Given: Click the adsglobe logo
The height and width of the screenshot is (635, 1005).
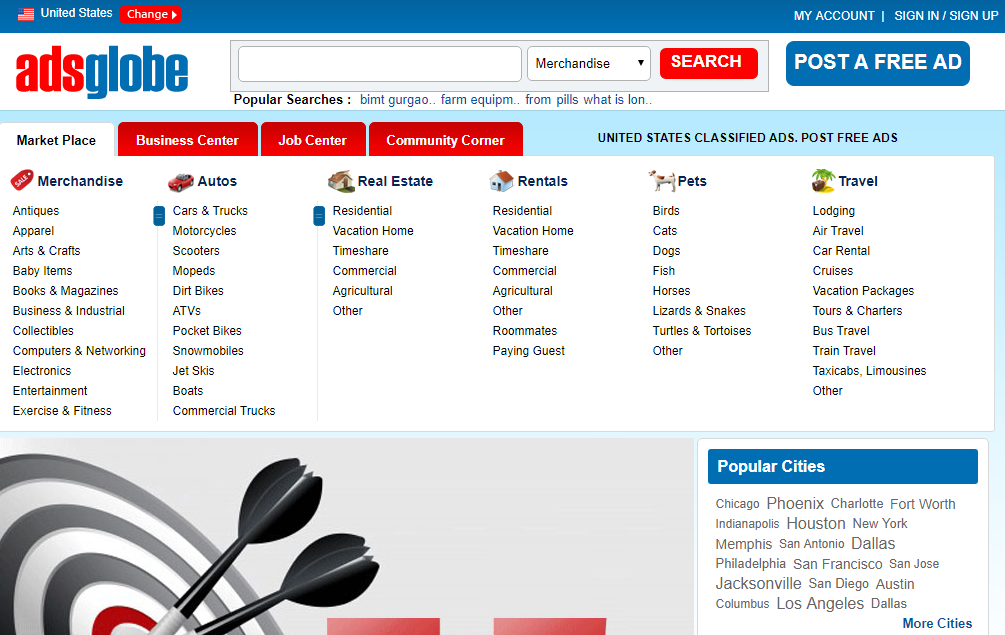Looking at the screenshot, I should (102, 72).
